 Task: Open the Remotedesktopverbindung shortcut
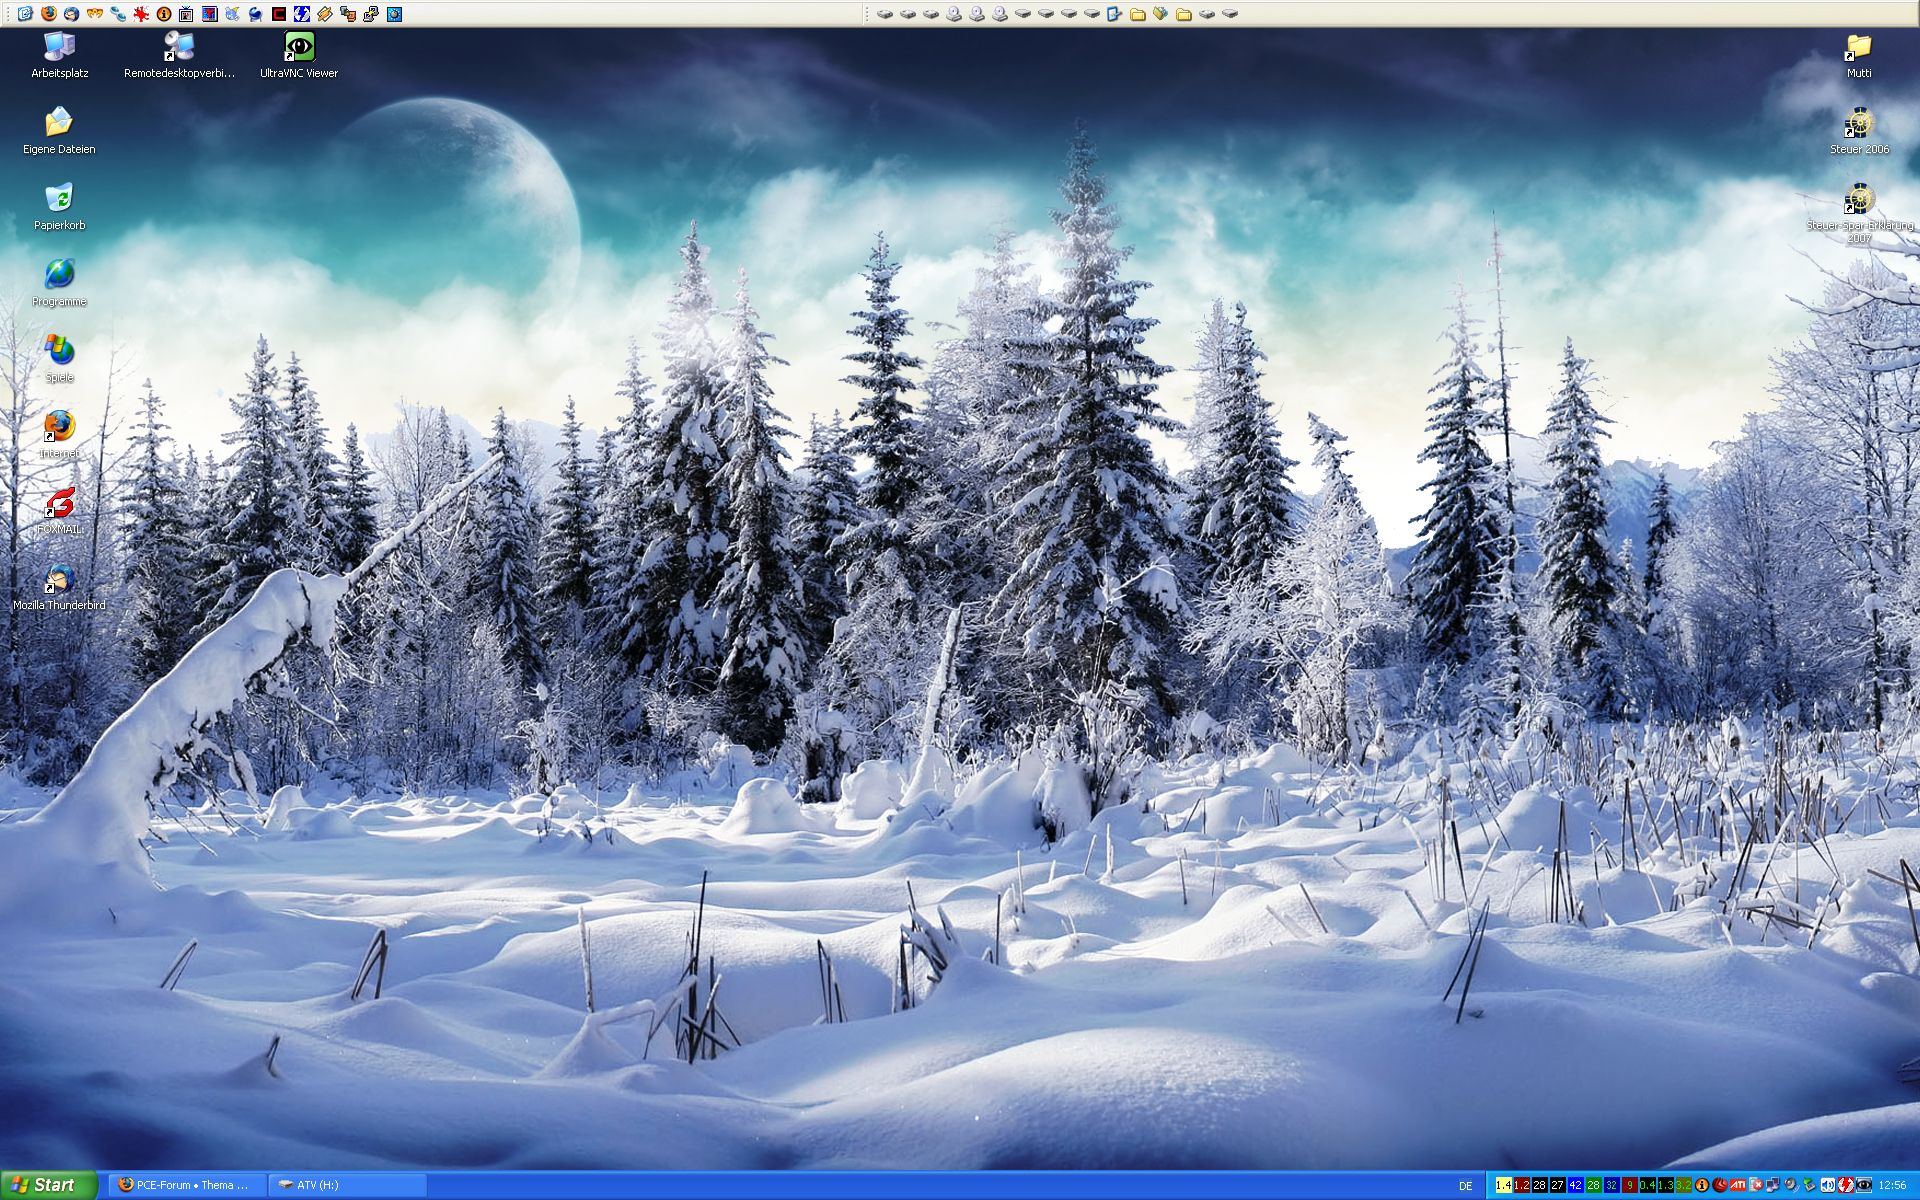pos(179,48)
